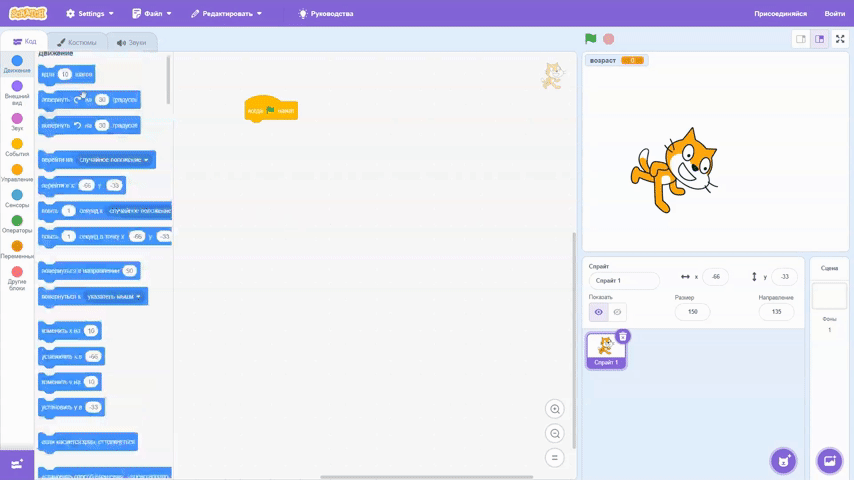
Task: Edit sprite Направление field
Action: coord(776,312)
